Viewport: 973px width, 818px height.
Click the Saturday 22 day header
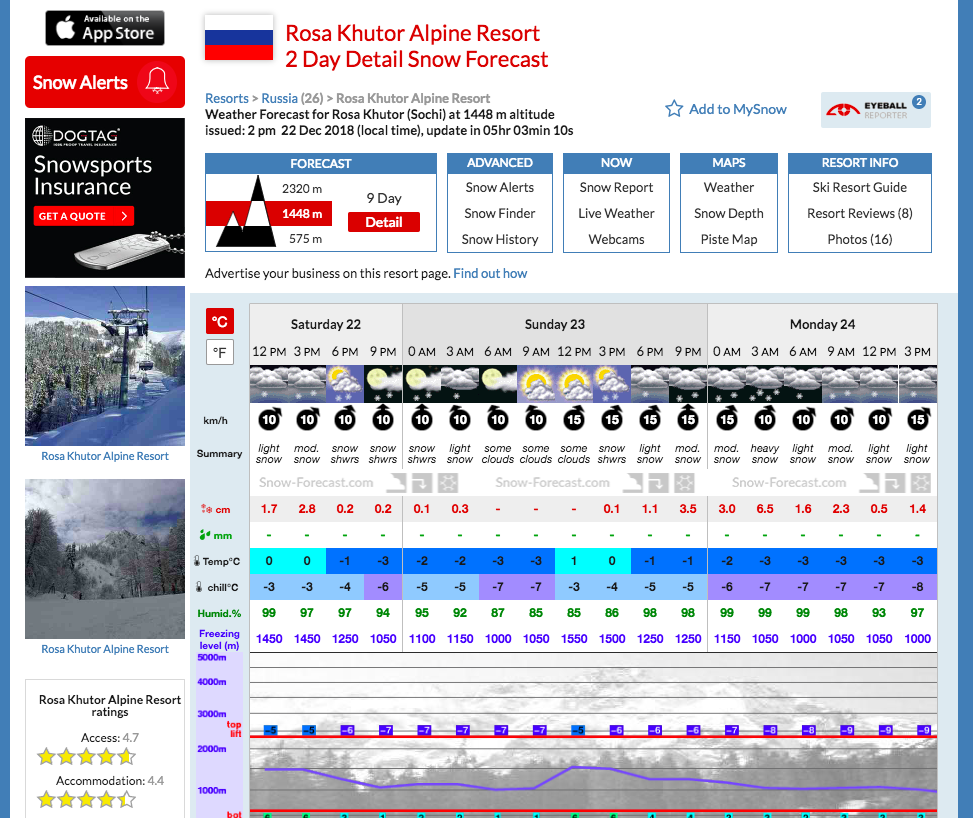[x=326, y=325]
